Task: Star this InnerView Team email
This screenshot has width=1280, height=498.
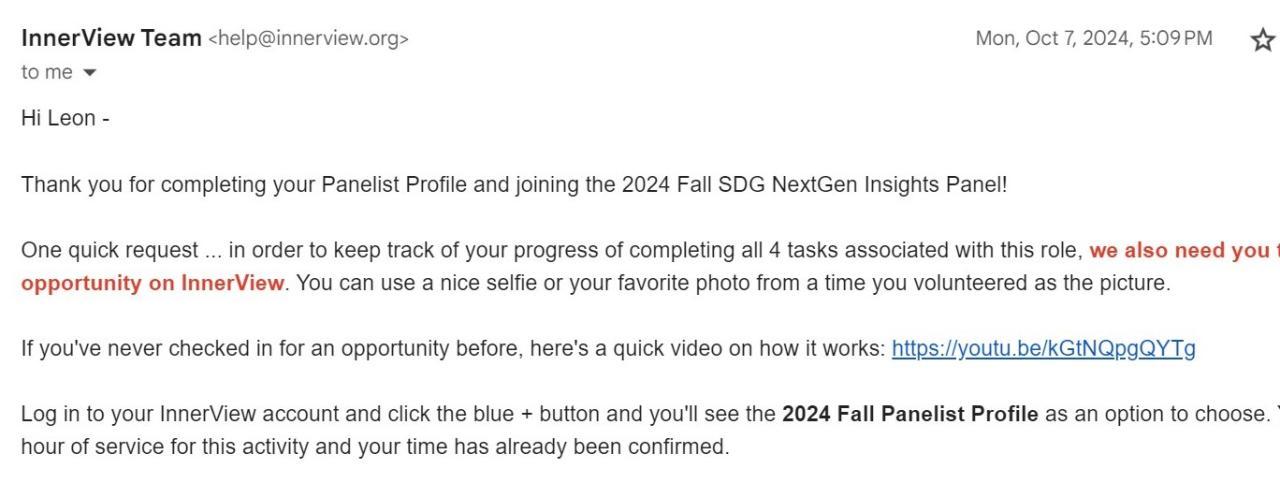Action: [1262, 40]
